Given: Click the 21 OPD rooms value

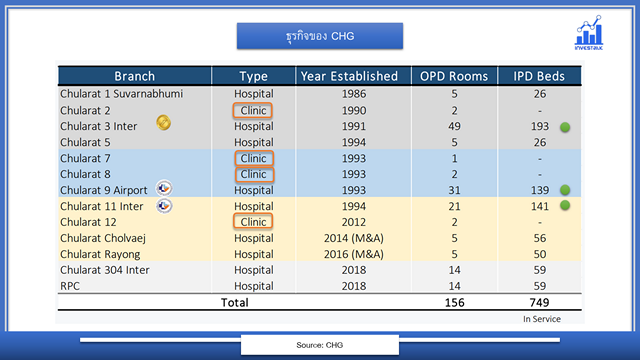Looking at the screenshot, I should point(454,206).
